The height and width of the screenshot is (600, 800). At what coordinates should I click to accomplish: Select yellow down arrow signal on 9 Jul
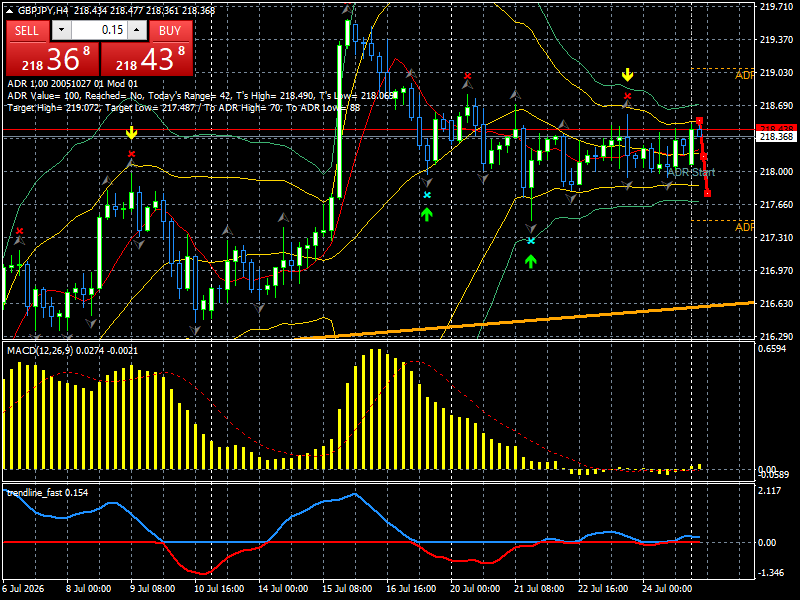click(x=132, y=133)
